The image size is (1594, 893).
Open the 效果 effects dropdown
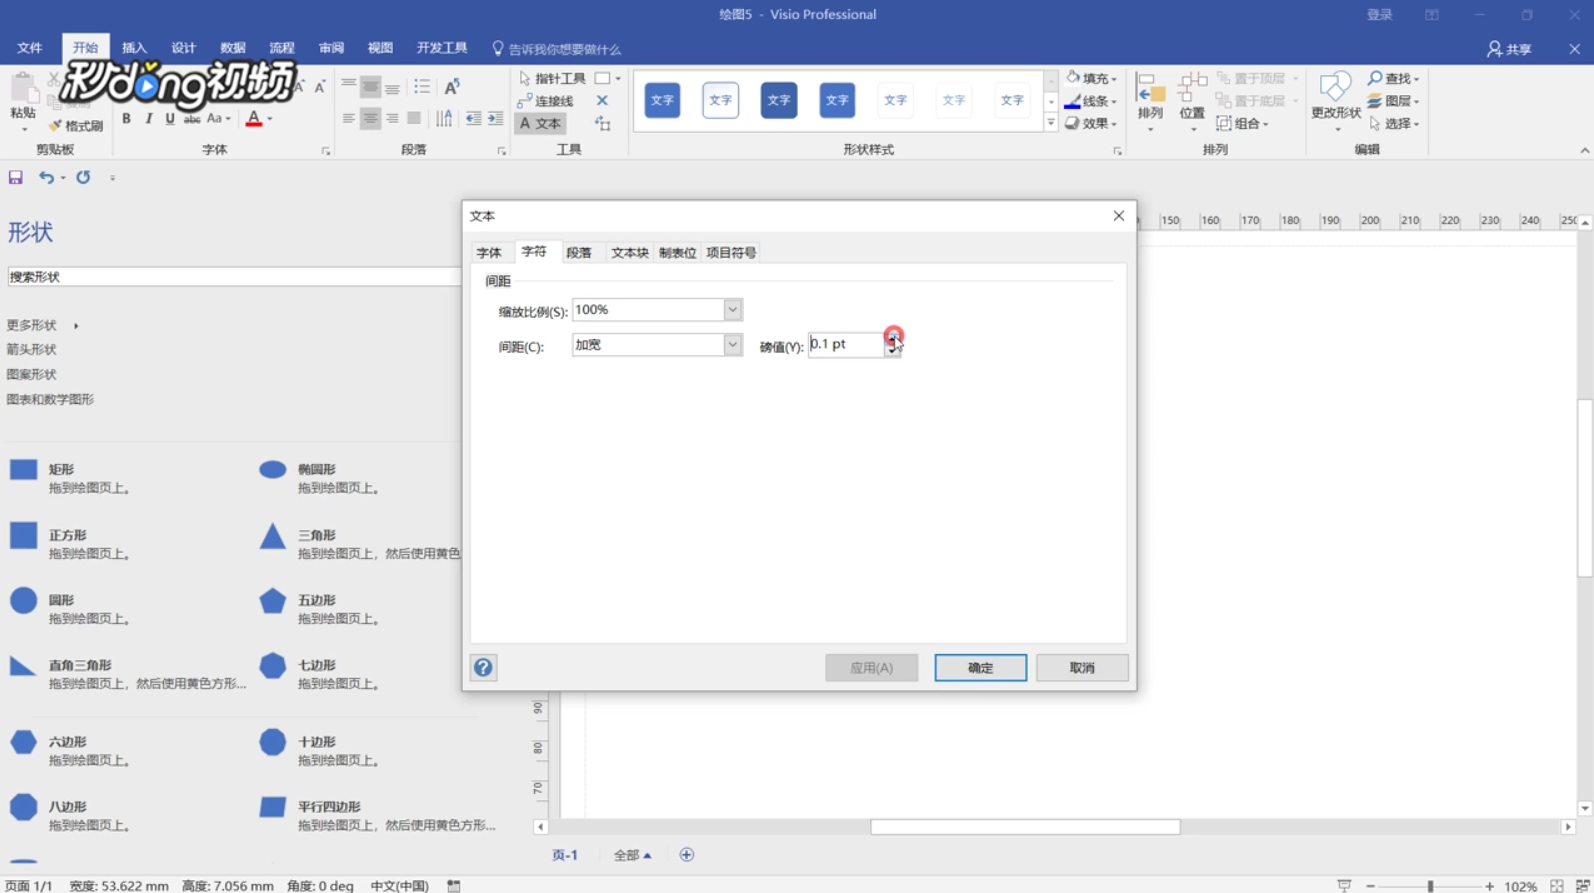(x=1091, y=124)
